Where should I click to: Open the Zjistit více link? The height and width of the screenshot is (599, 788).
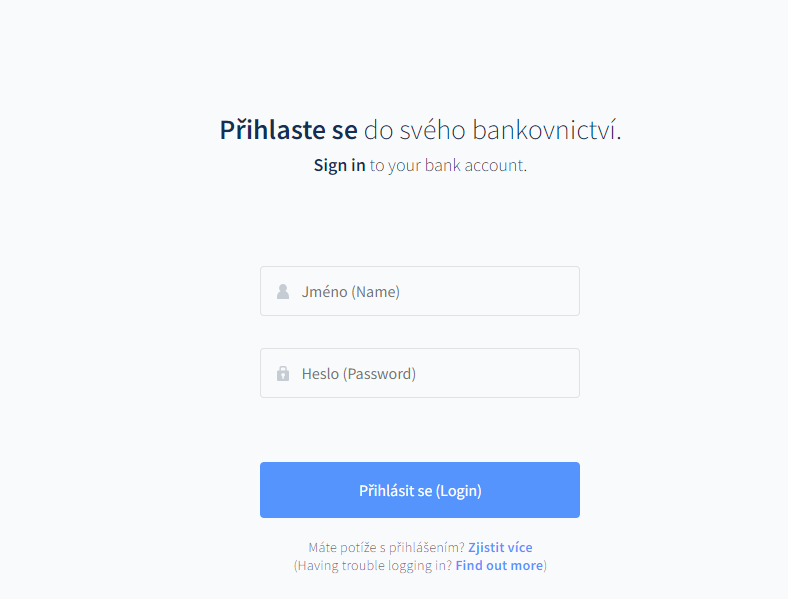coord(500,547)
